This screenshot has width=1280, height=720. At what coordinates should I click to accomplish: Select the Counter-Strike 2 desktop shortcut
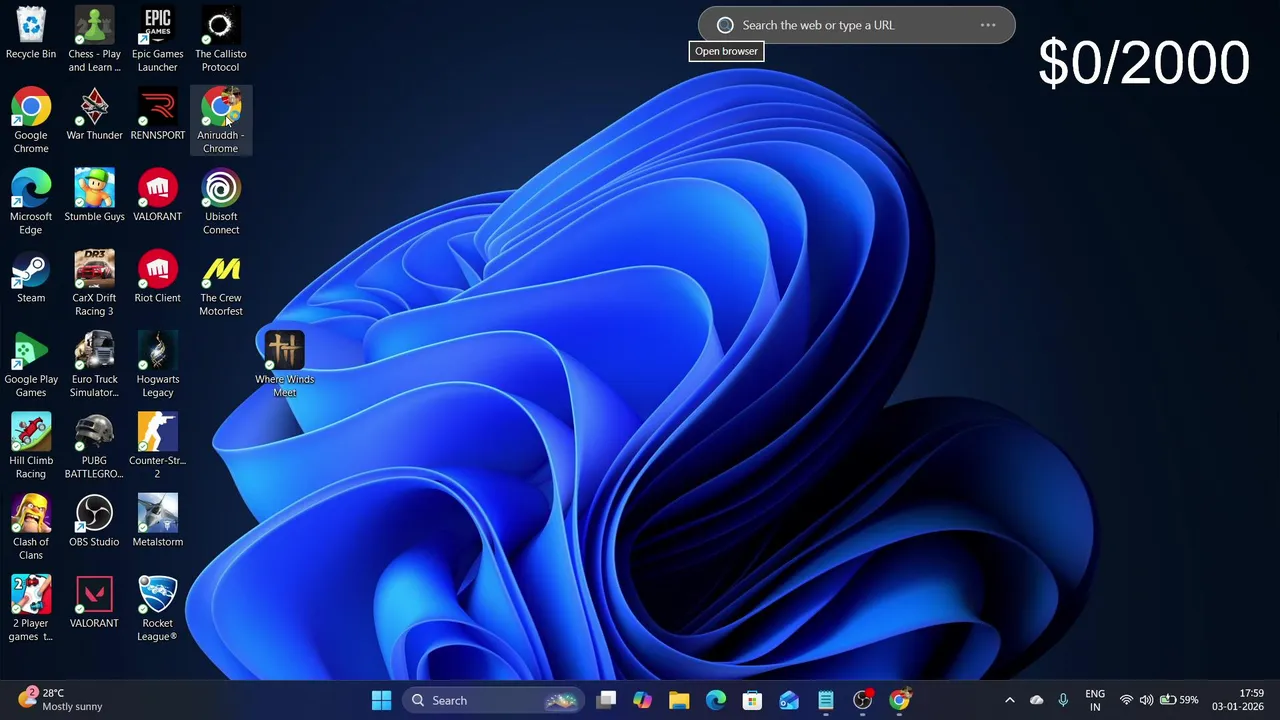point(157,446)
